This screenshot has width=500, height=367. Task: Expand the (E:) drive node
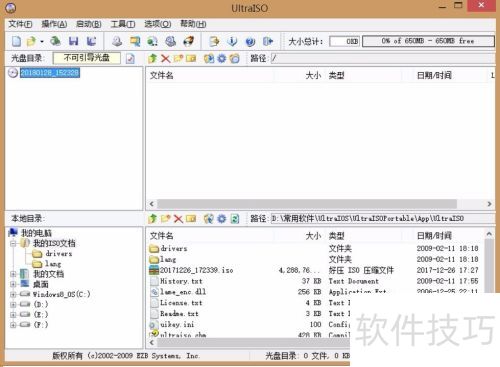[x=13, y=314]
